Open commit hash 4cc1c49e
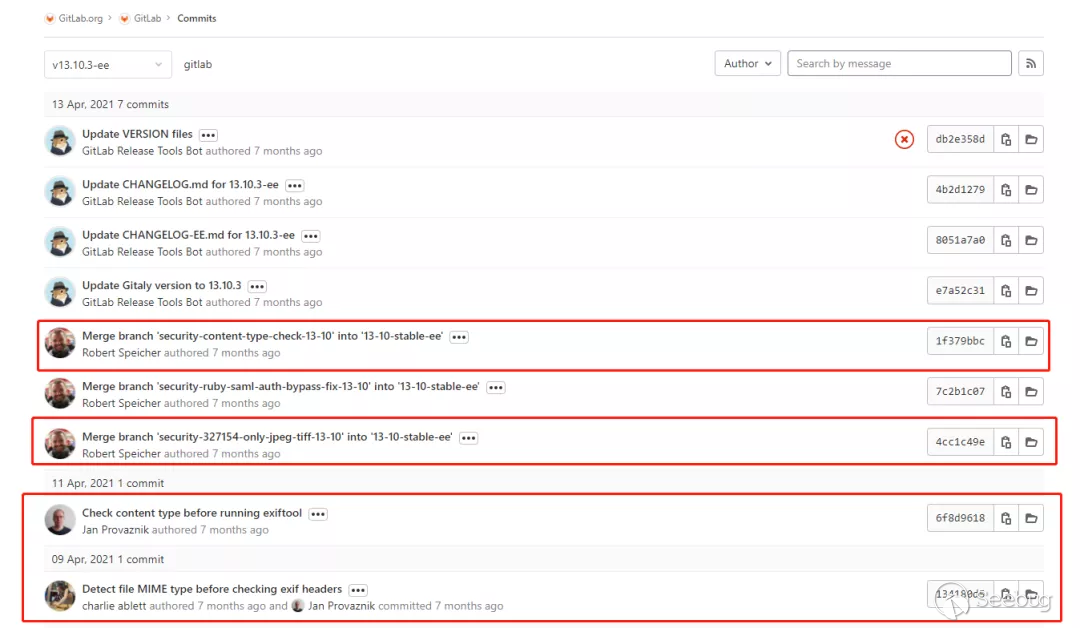 (x=960, y=442)
